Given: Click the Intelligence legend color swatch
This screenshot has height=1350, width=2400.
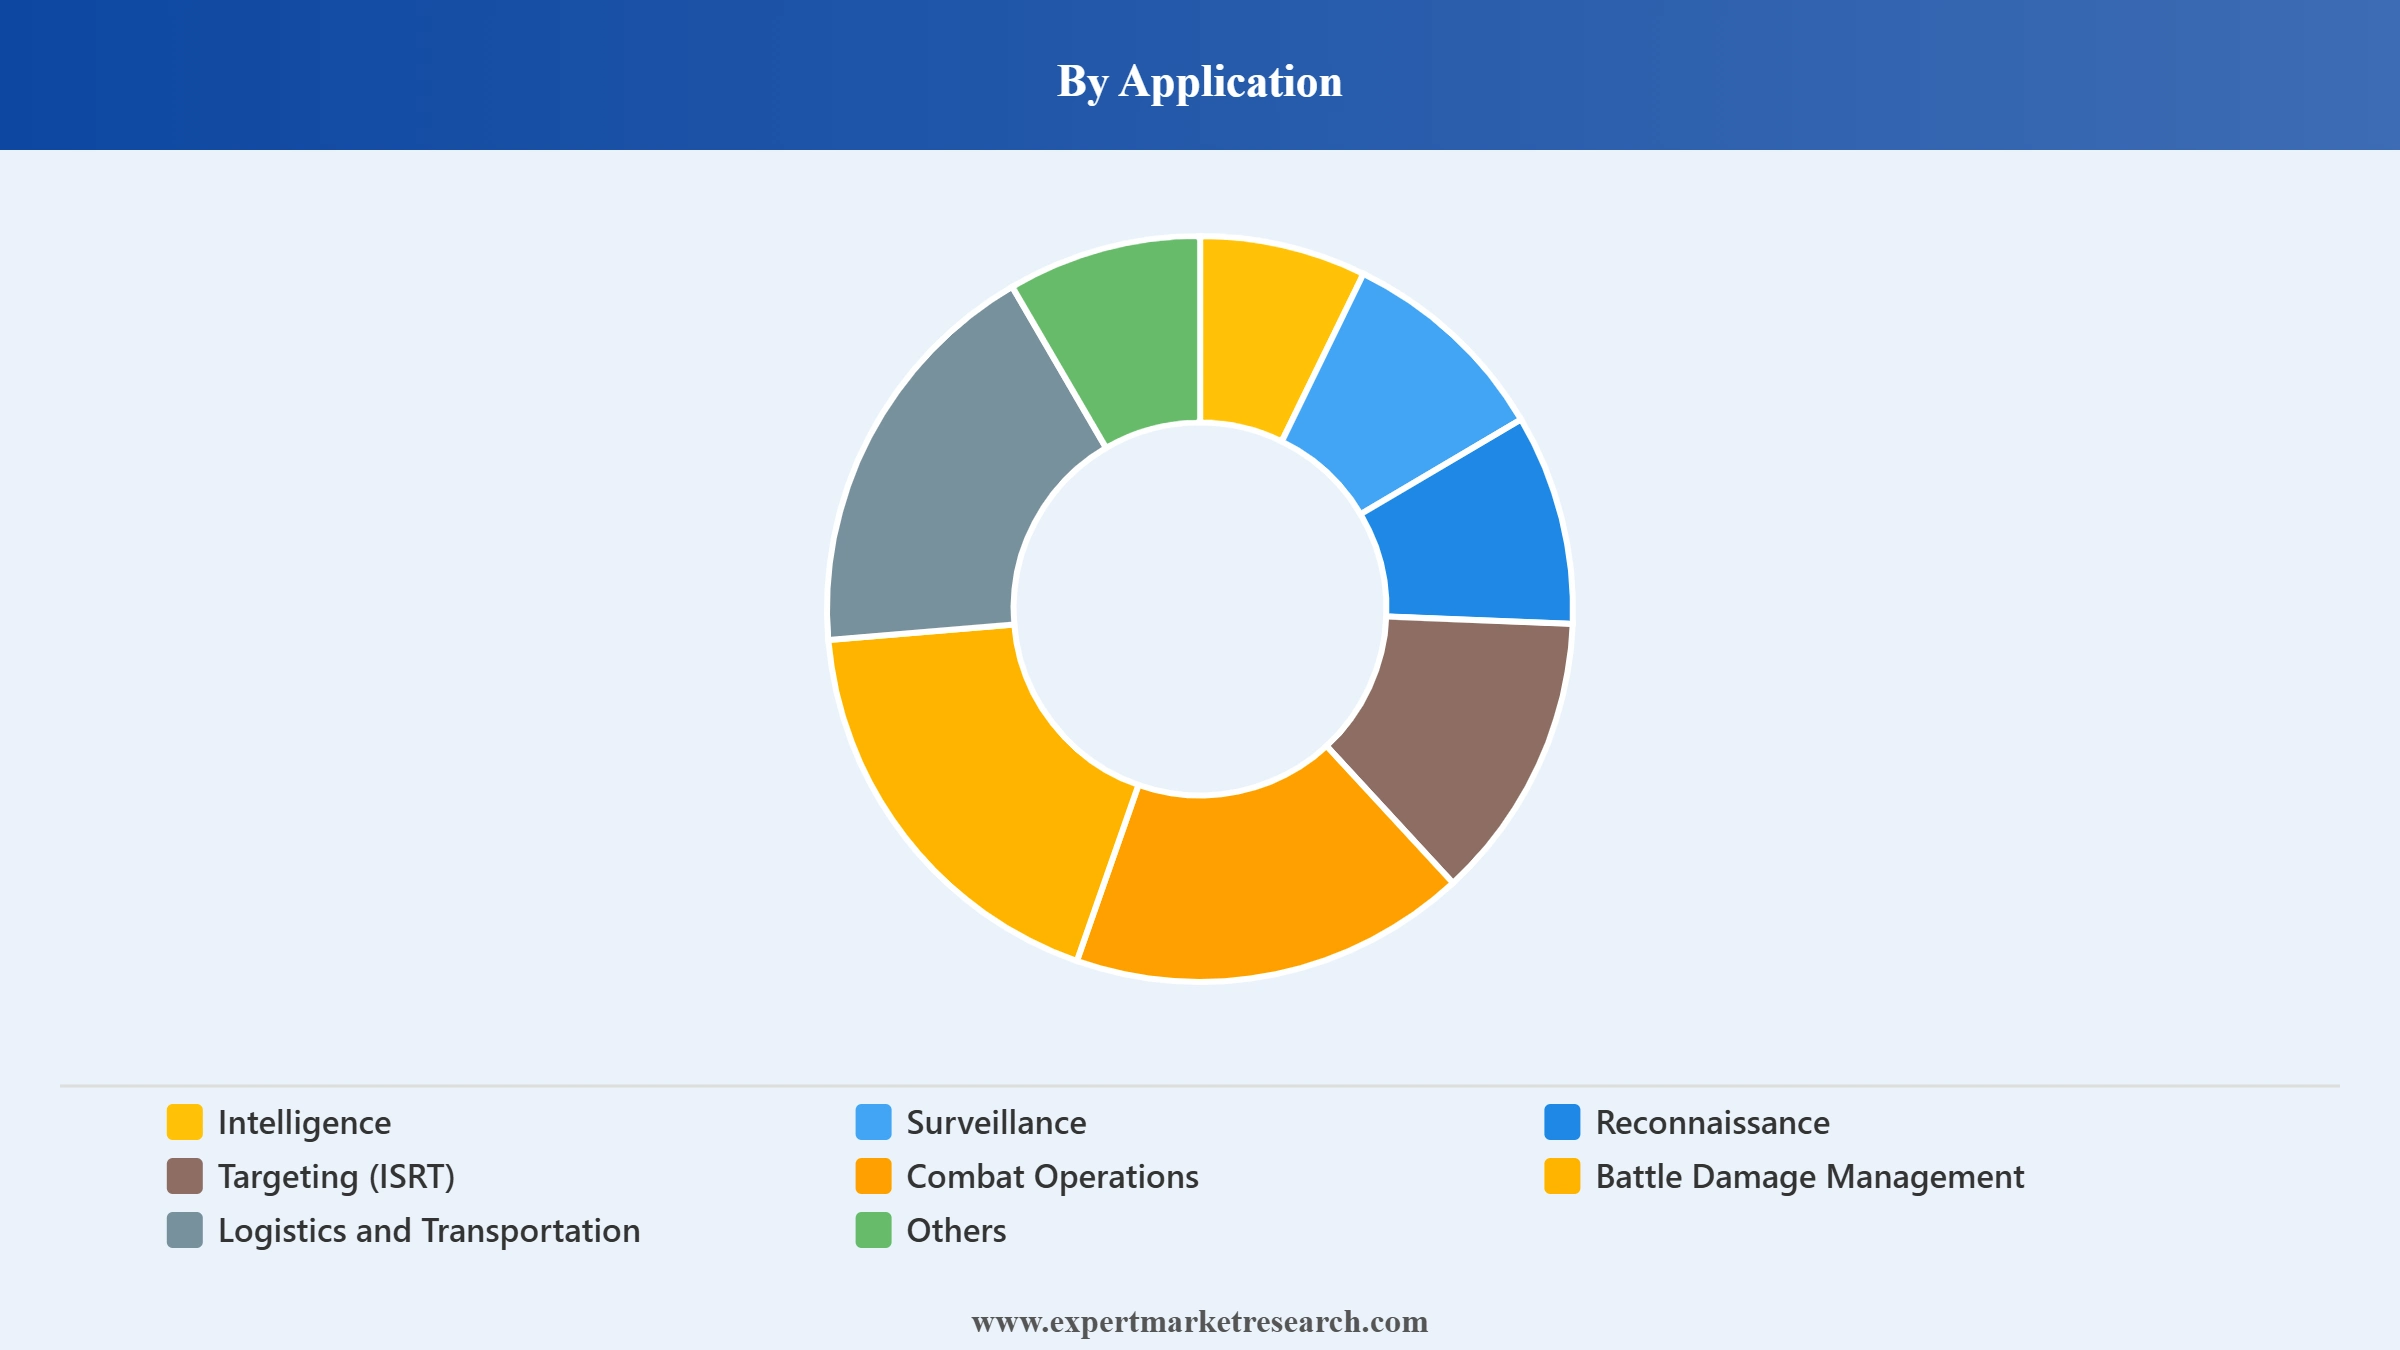Looking at the screenshot, I should [x=185, y=1122].
